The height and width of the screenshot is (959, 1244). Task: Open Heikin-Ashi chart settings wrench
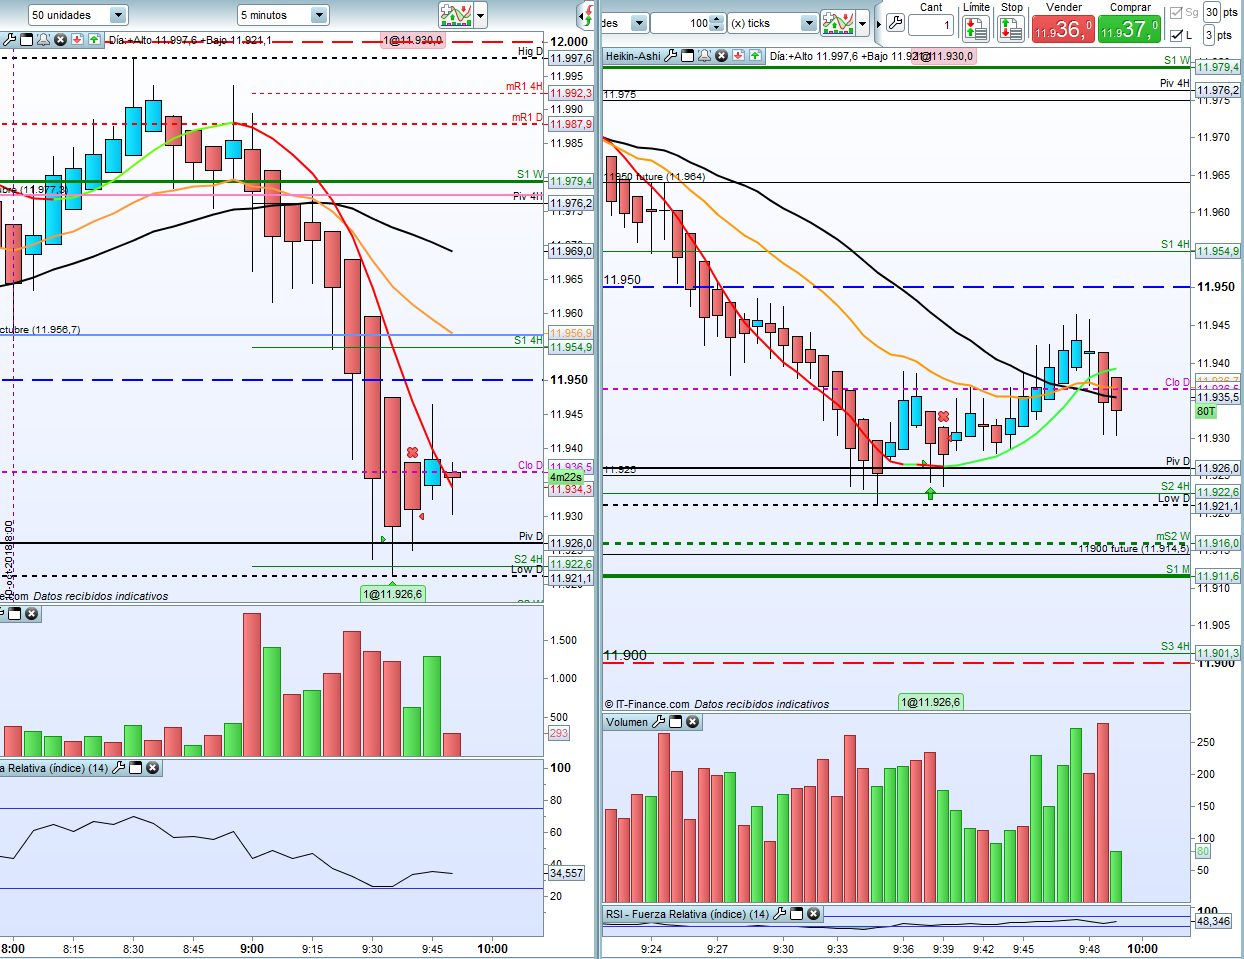(671, 56)
